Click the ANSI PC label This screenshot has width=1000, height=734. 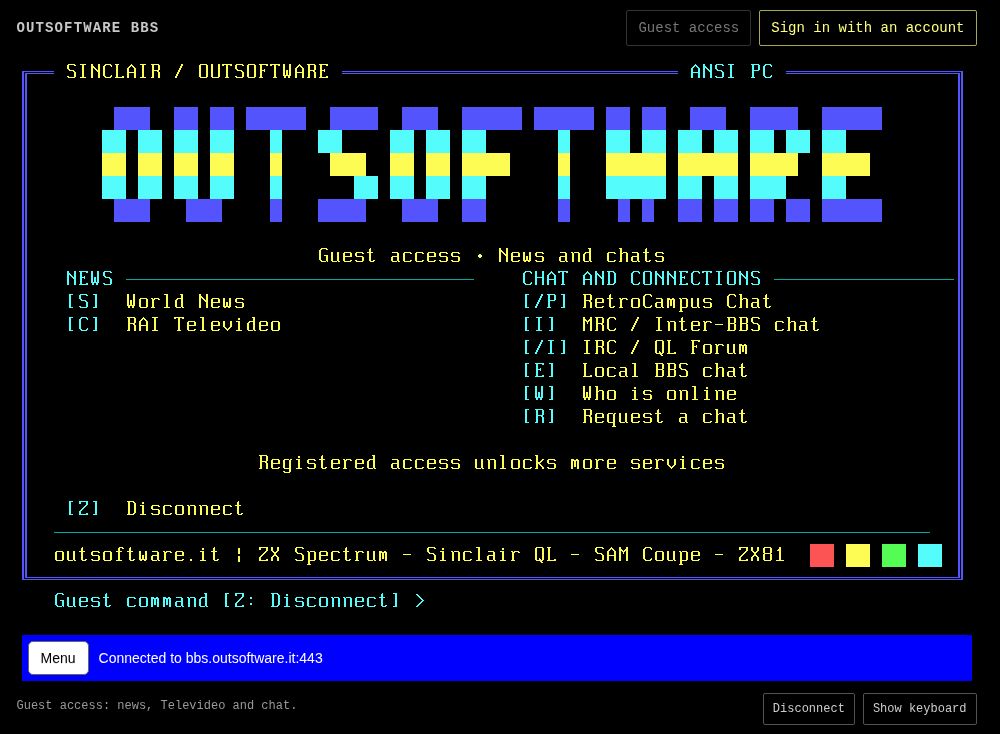coord(732,71)
